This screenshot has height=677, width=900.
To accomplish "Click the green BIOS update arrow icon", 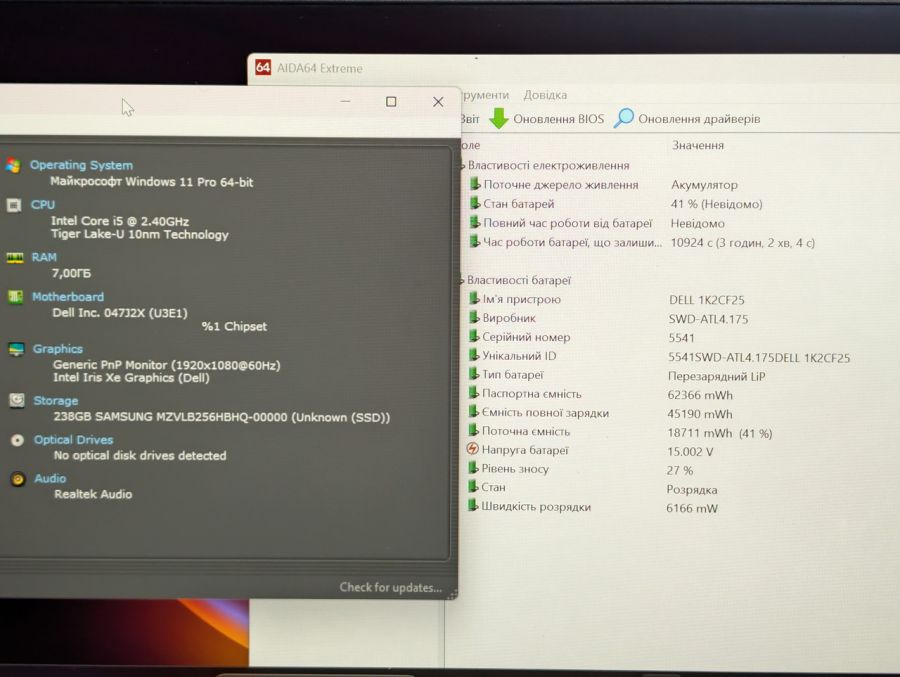I will (x=499, y=119).
